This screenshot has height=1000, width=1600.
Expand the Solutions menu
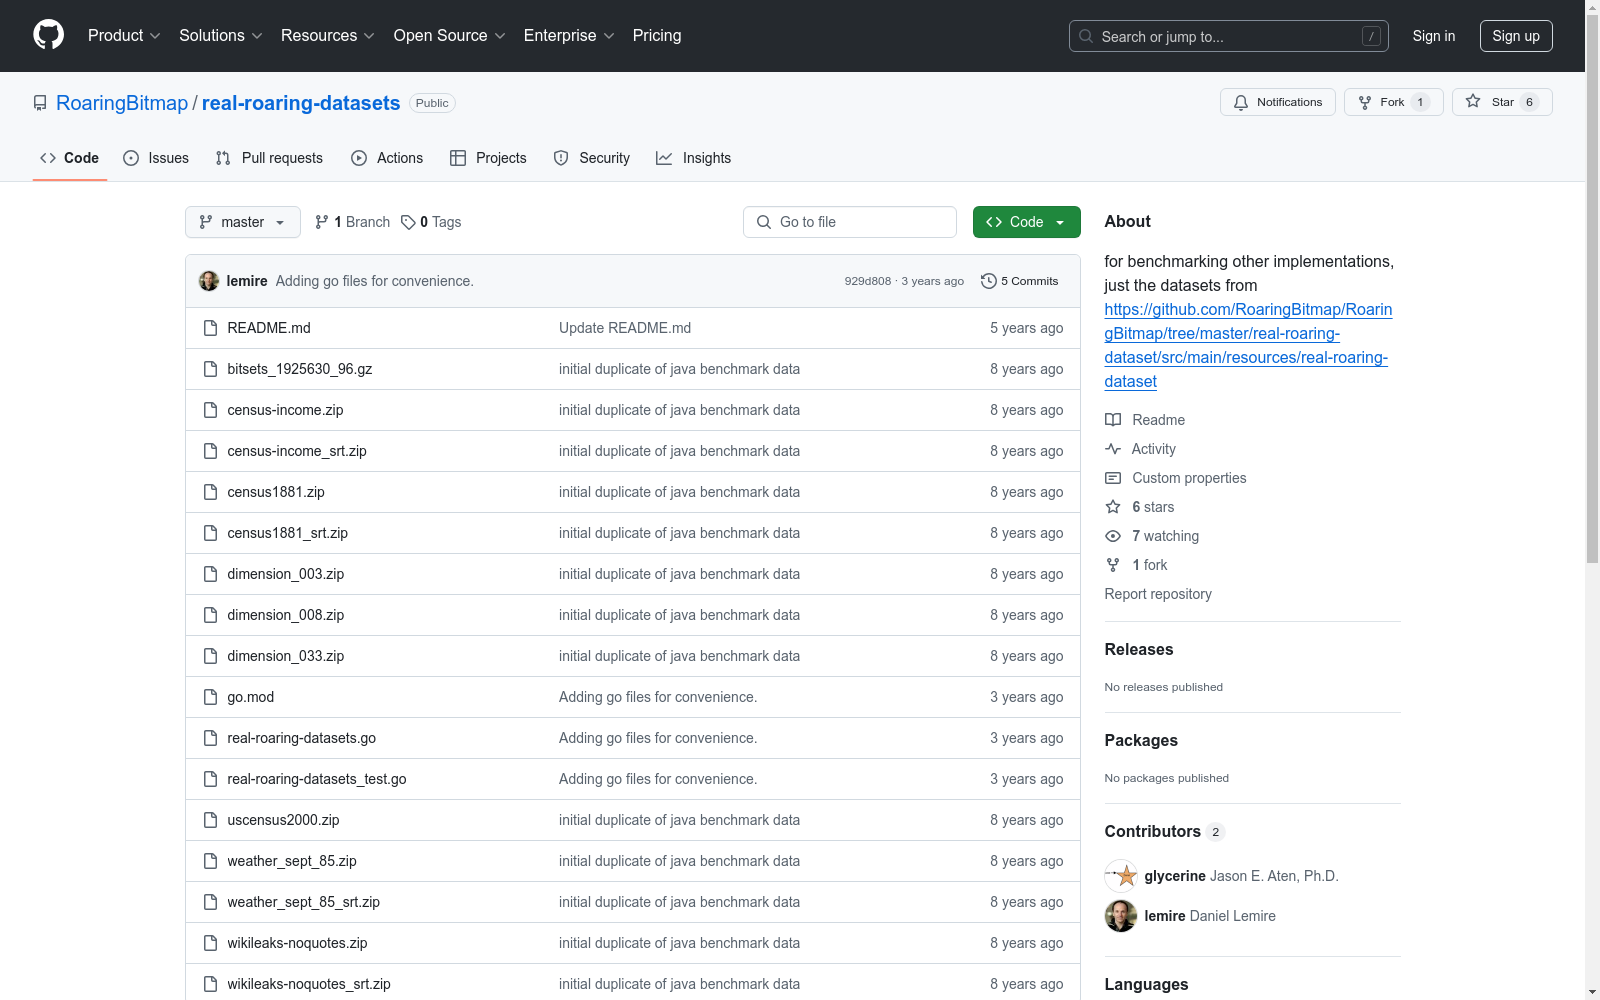(221, 36)
